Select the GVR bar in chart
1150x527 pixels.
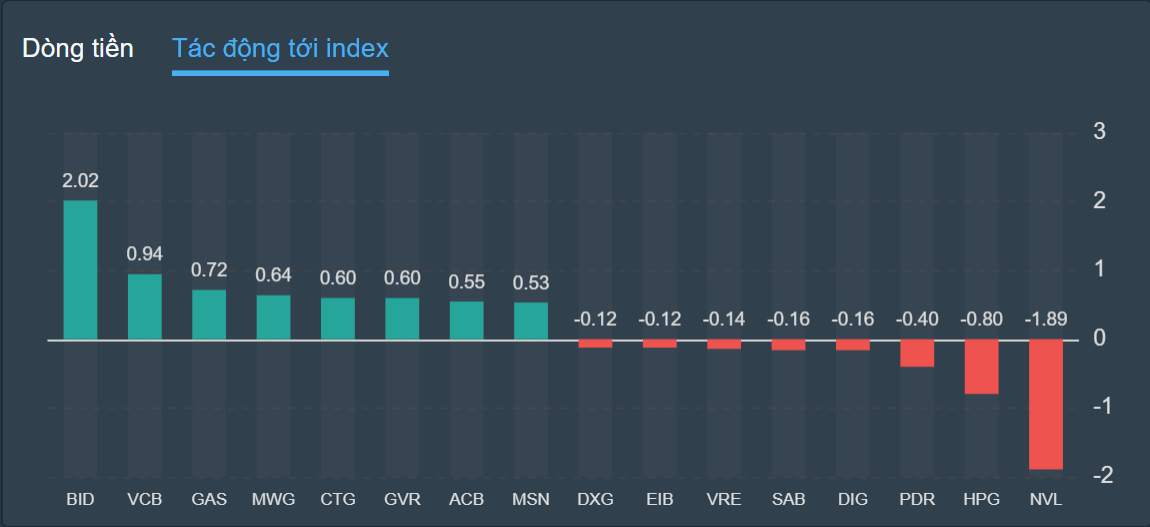click(402, 319)
